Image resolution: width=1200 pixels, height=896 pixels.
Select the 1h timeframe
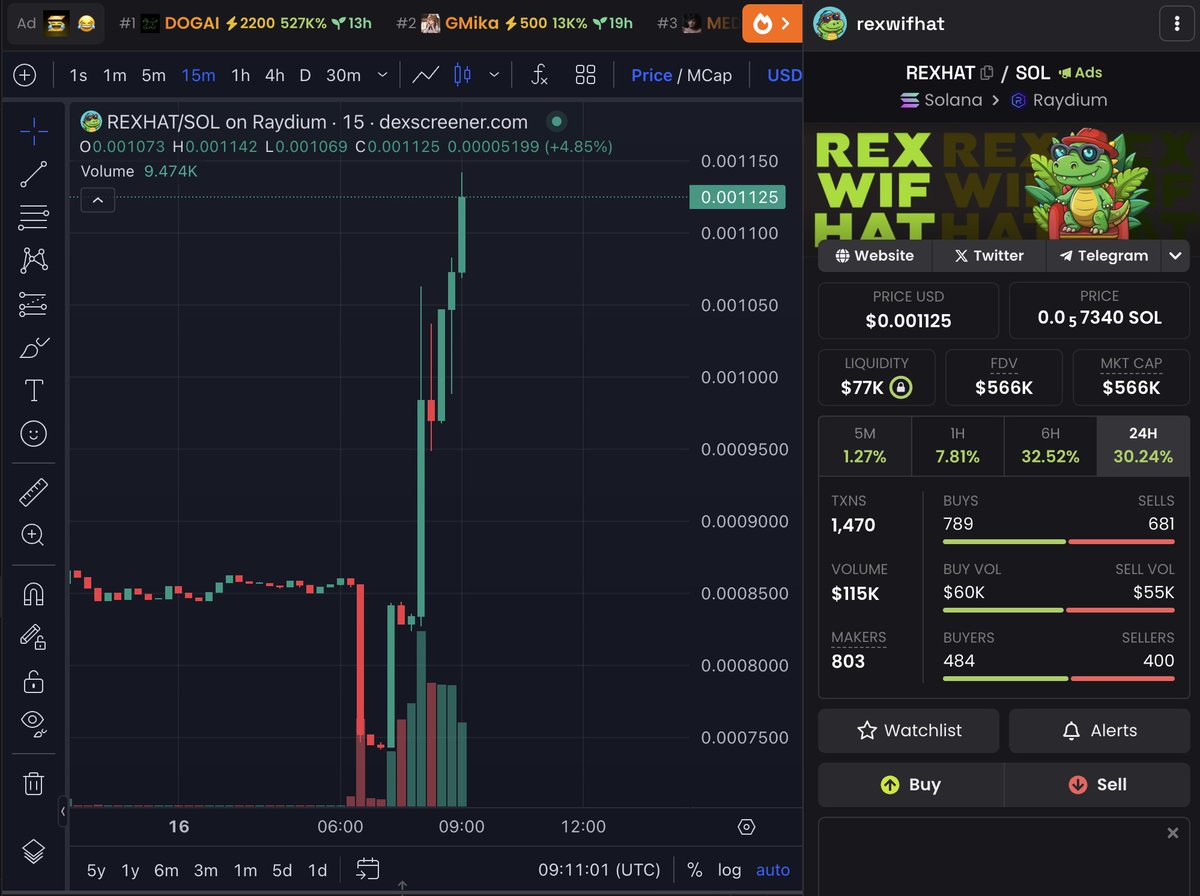tap(241, 75)
